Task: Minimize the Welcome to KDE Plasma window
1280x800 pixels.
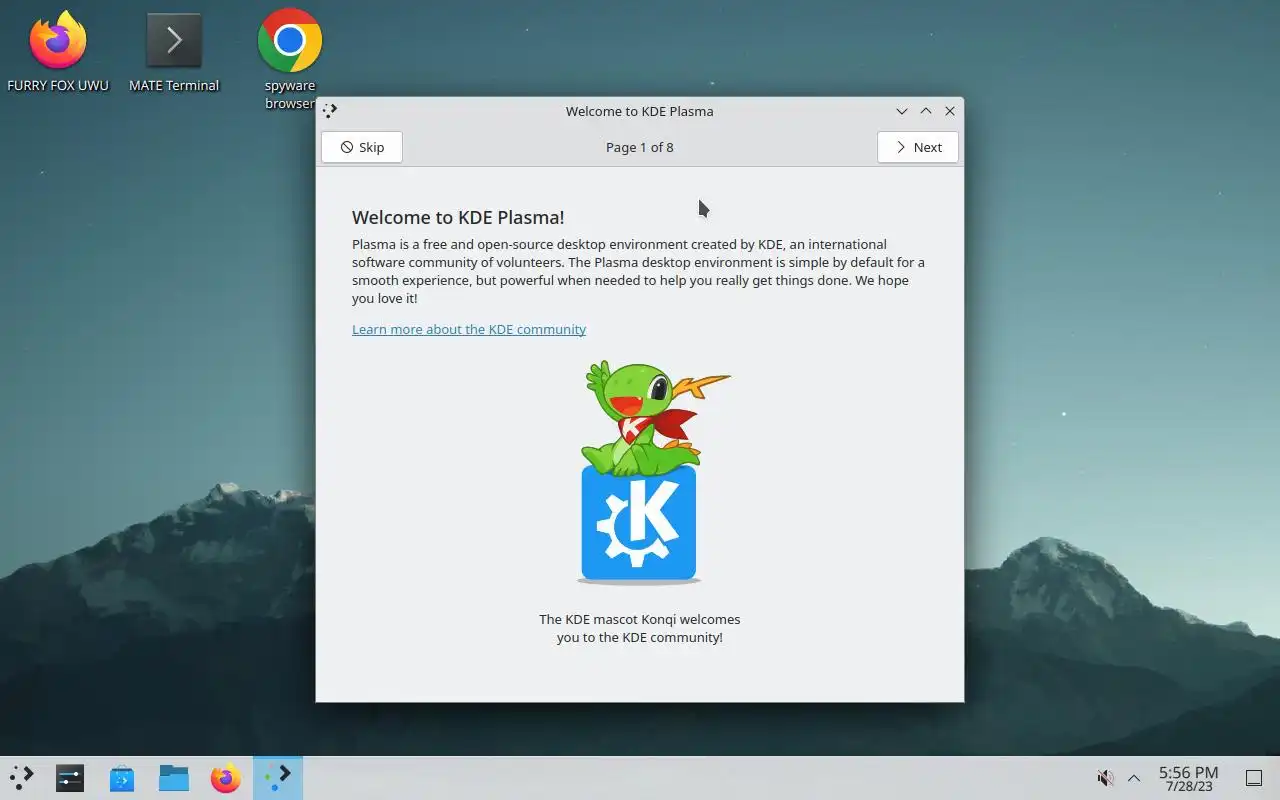Action: tap(902, 111)
